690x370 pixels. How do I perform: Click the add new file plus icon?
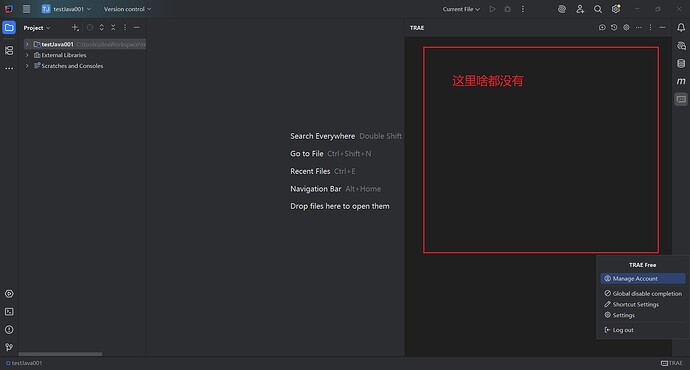click(75, 28)
